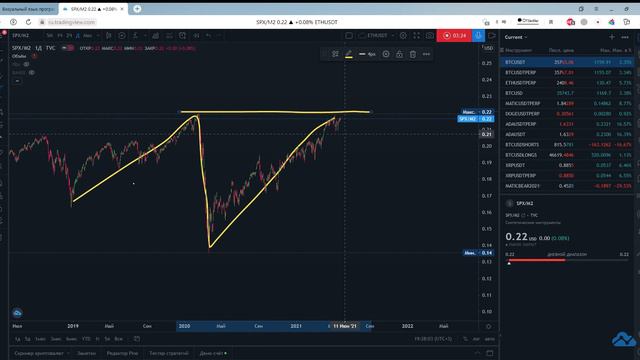The width and height of the screenshot is (640, 360).
Task: Open the SPX/M2 symbol search field
Action: point(20,36)
